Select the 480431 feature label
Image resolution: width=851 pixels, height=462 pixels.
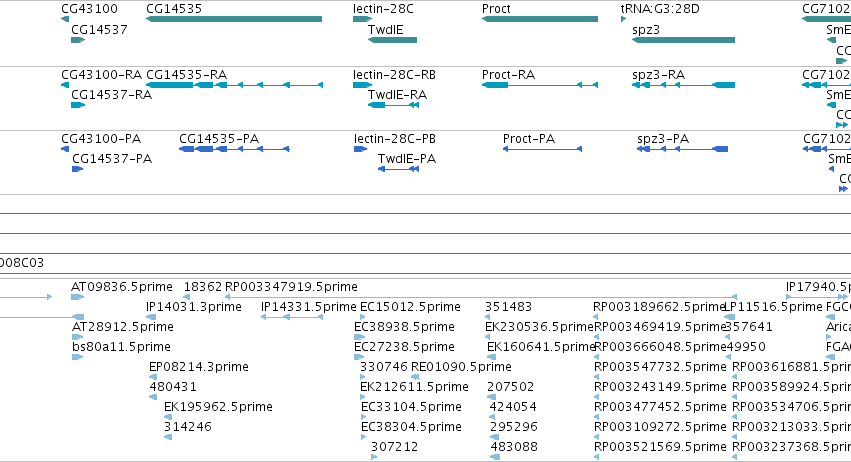coord(173,387)
